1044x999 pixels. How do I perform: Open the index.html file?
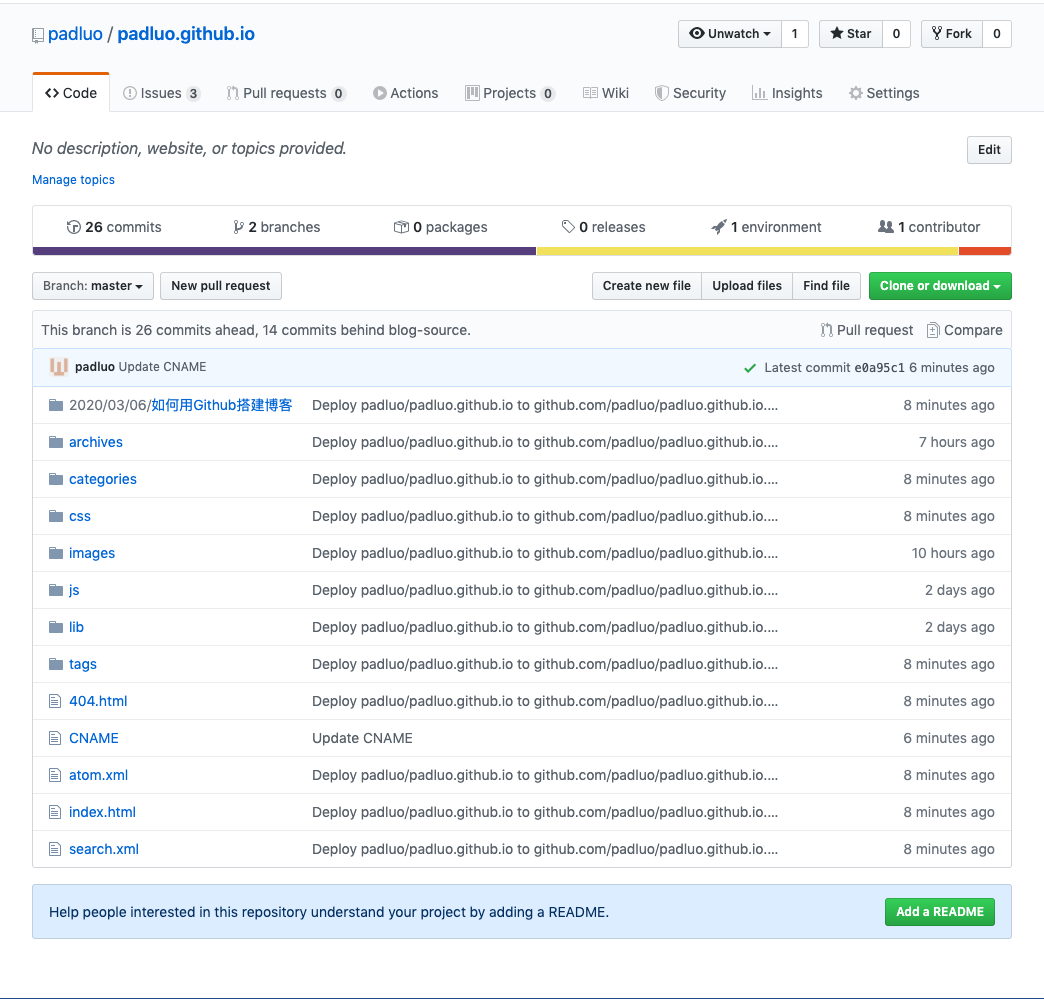click(103, 812)
